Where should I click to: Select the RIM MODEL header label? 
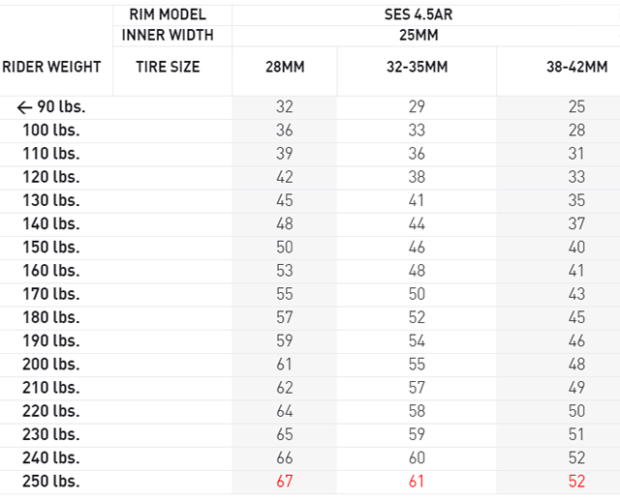click(x=168, y=15)
